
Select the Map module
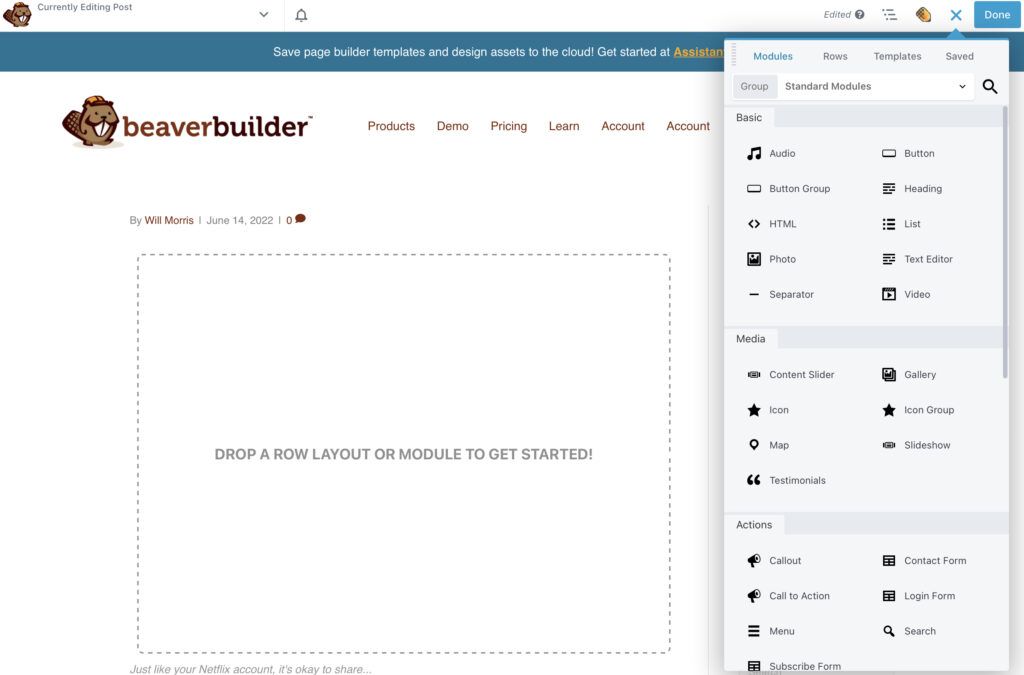tap(780, 444)
